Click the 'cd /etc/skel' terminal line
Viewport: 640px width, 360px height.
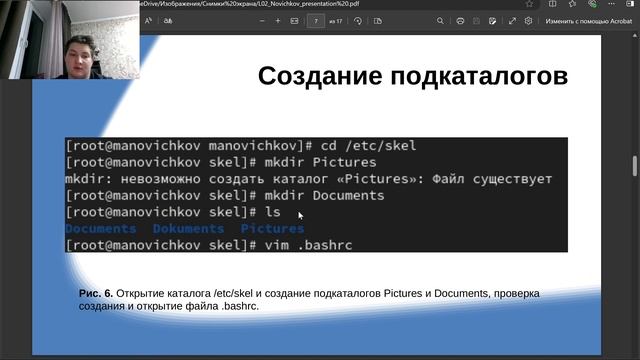[241, 146]
